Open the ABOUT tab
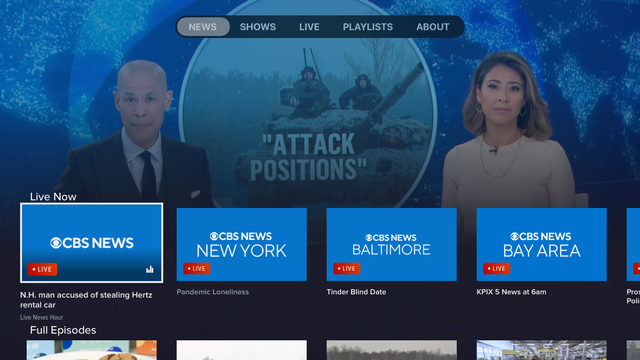Image resolution: width=640 pixels, height=360 pixels. coord(433,27)
